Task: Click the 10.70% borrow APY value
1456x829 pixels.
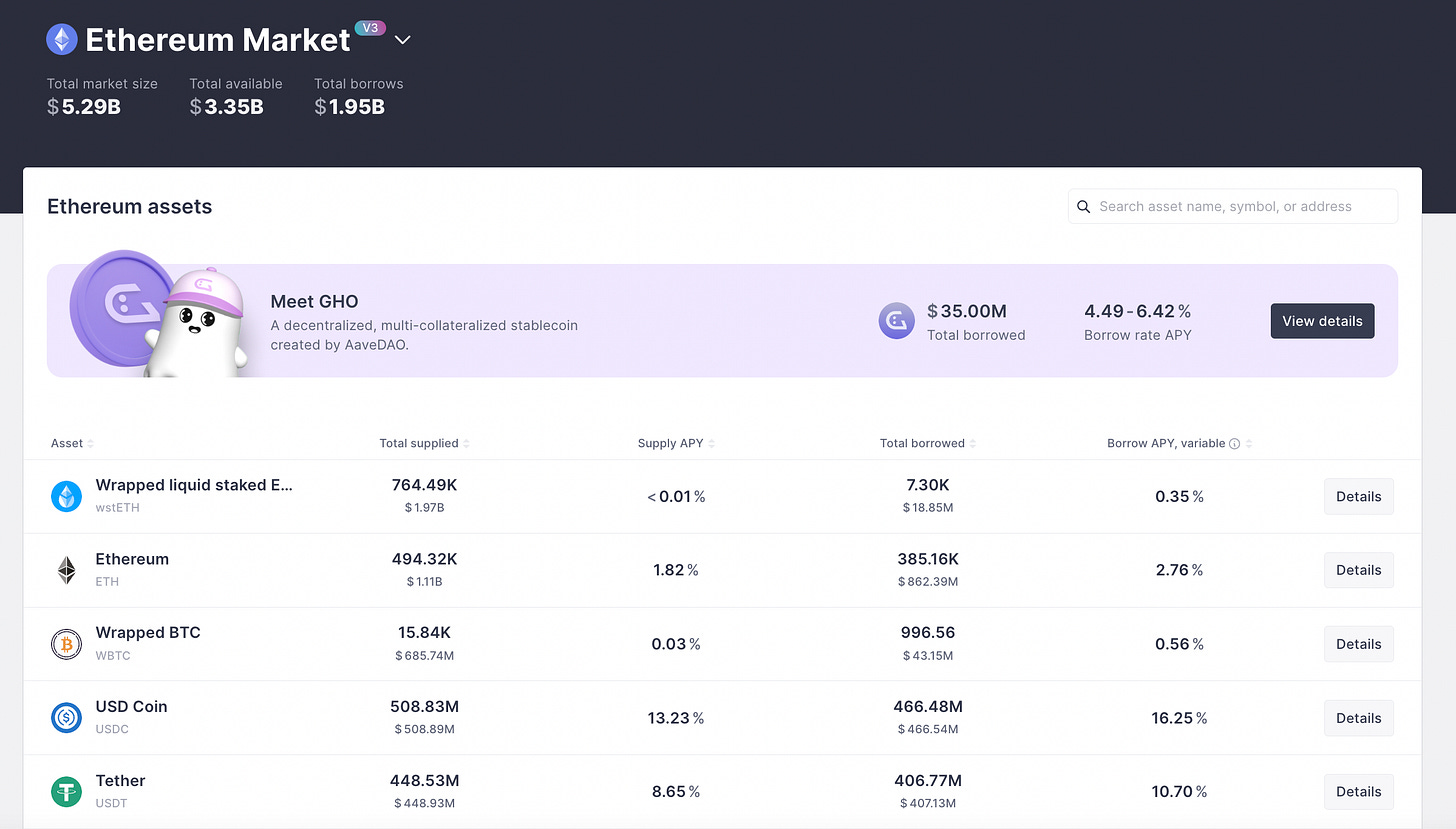Action: 1179,791
